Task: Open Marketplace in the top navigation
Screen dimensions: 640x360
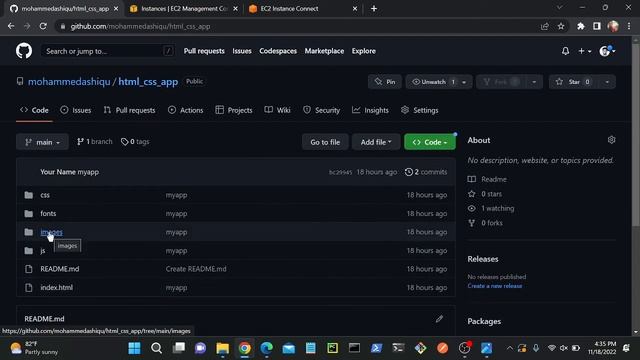Action: point(324,51)
